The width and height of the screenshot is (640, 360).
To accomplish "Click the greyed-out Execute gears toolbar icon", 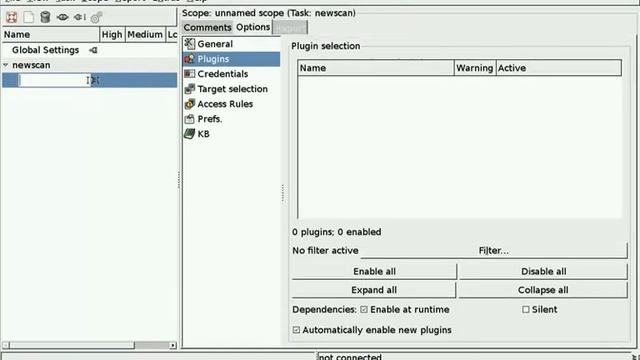I will point(96,17).
